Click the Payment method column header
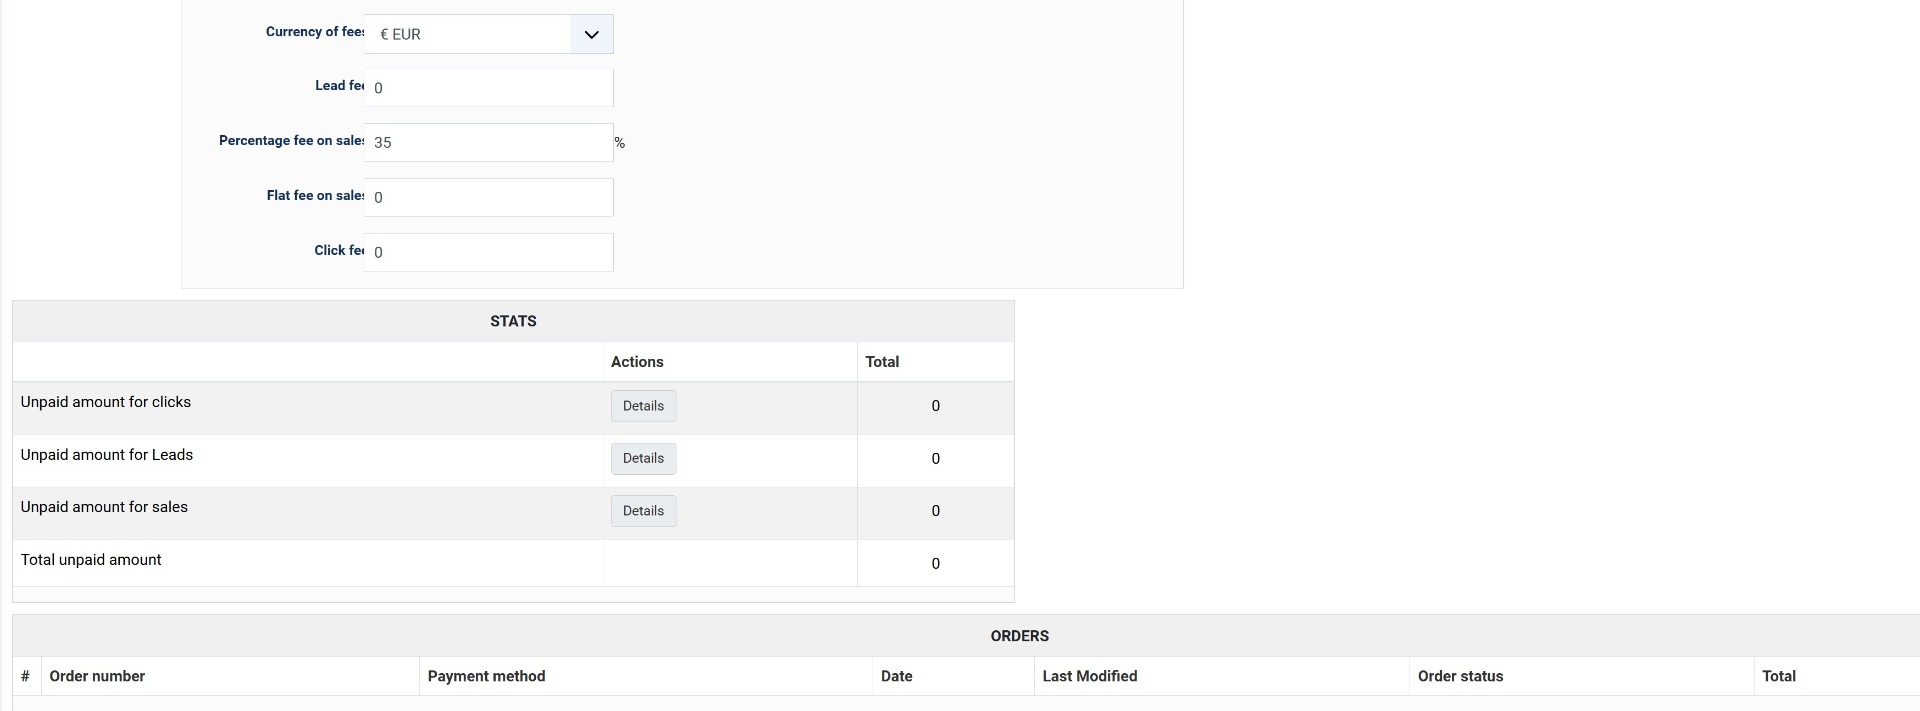1920x711 pixels. pos(486,677)
